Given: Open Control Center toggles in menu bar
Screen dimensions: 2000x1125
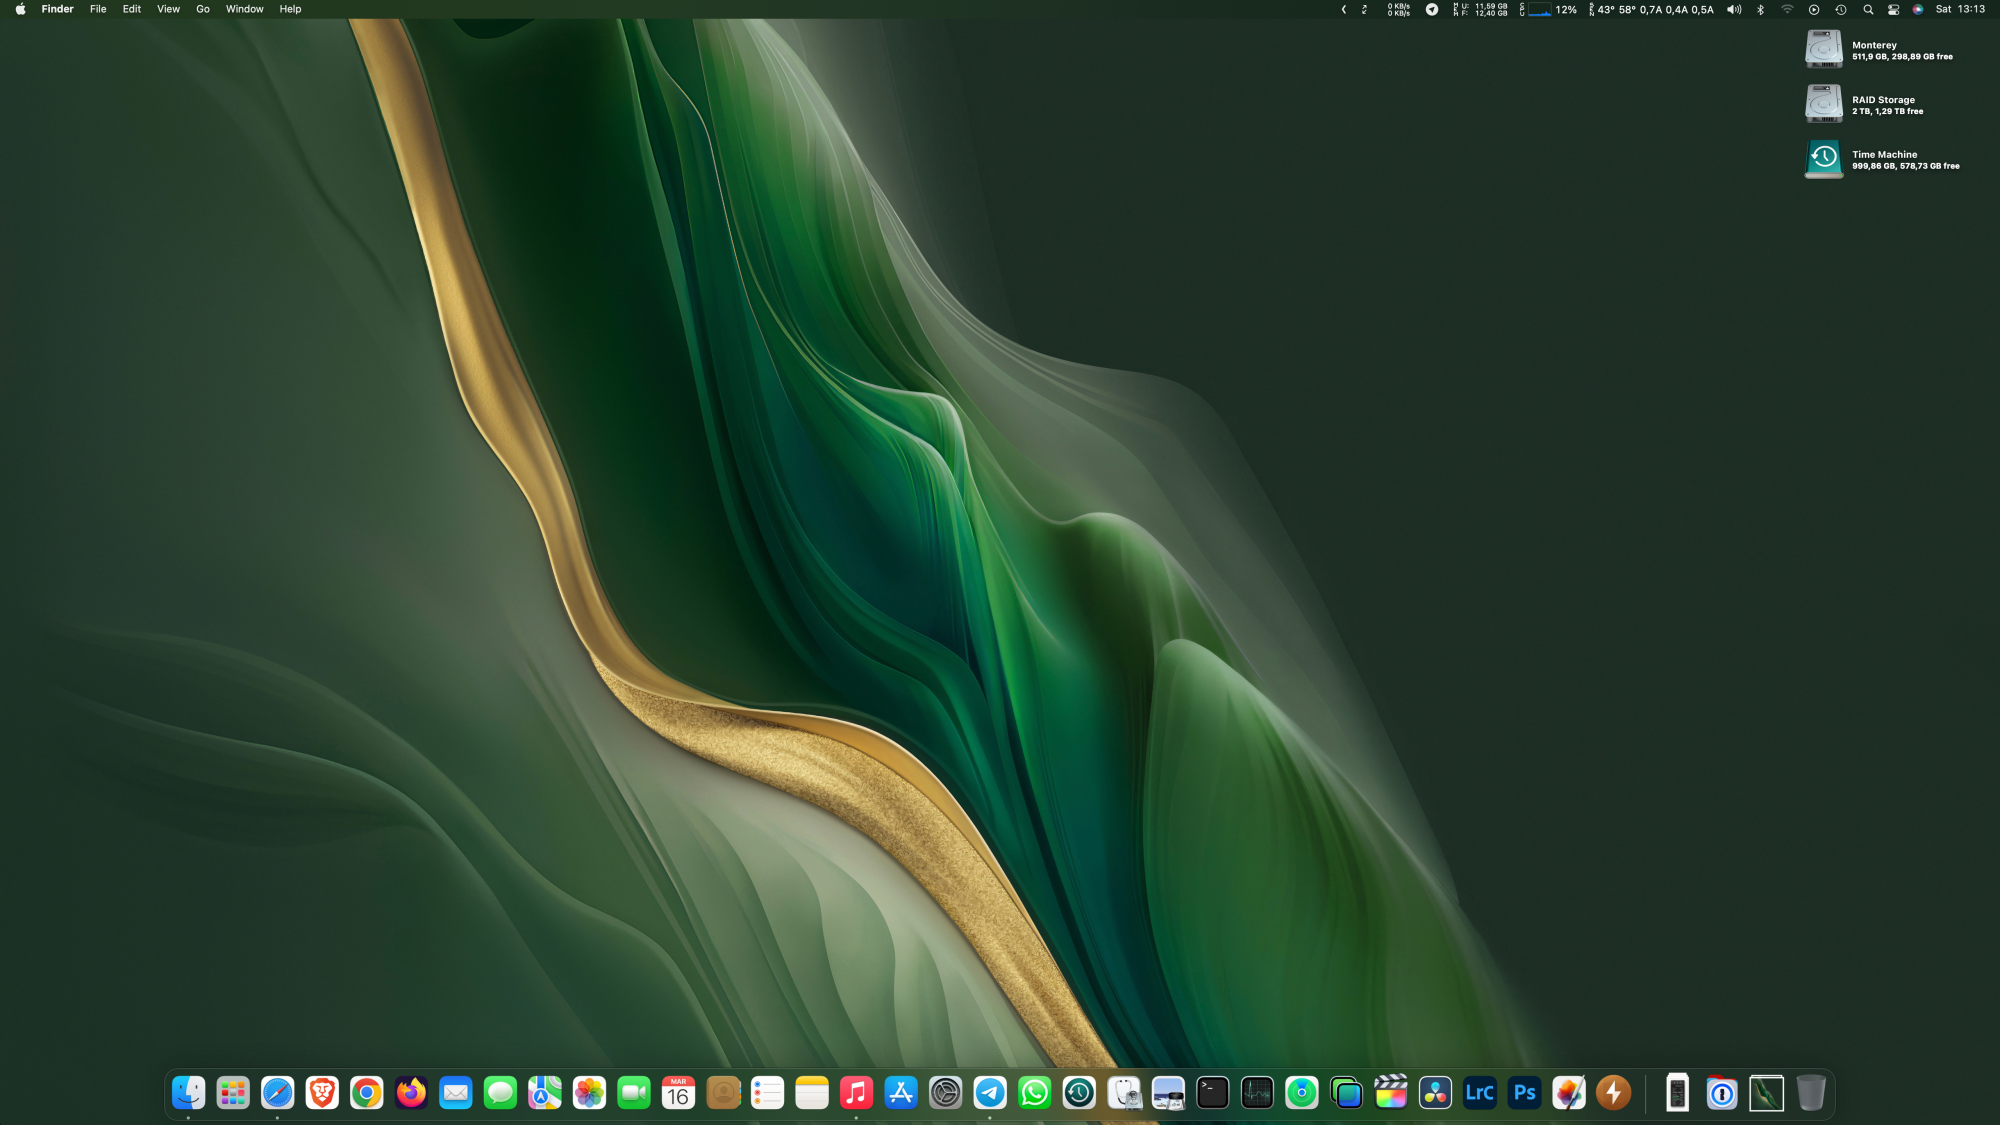Looking at the screenshot, I should [x=1893, y=9].
